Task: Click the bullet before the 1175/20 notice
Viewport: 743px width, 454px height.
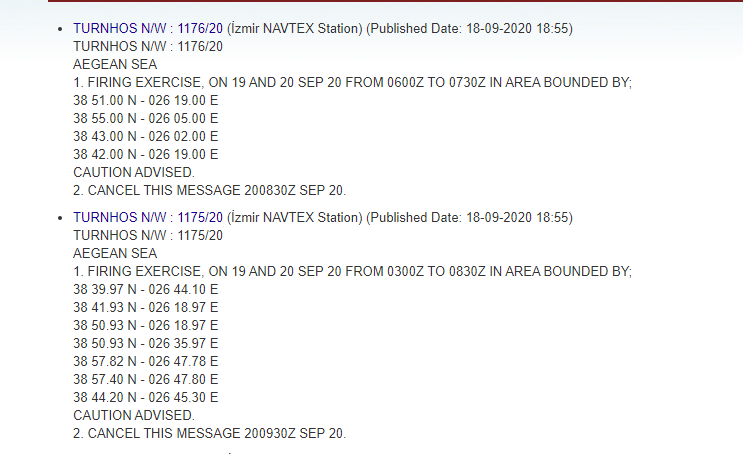Action: pyautogui.click(x=60, y=218)
